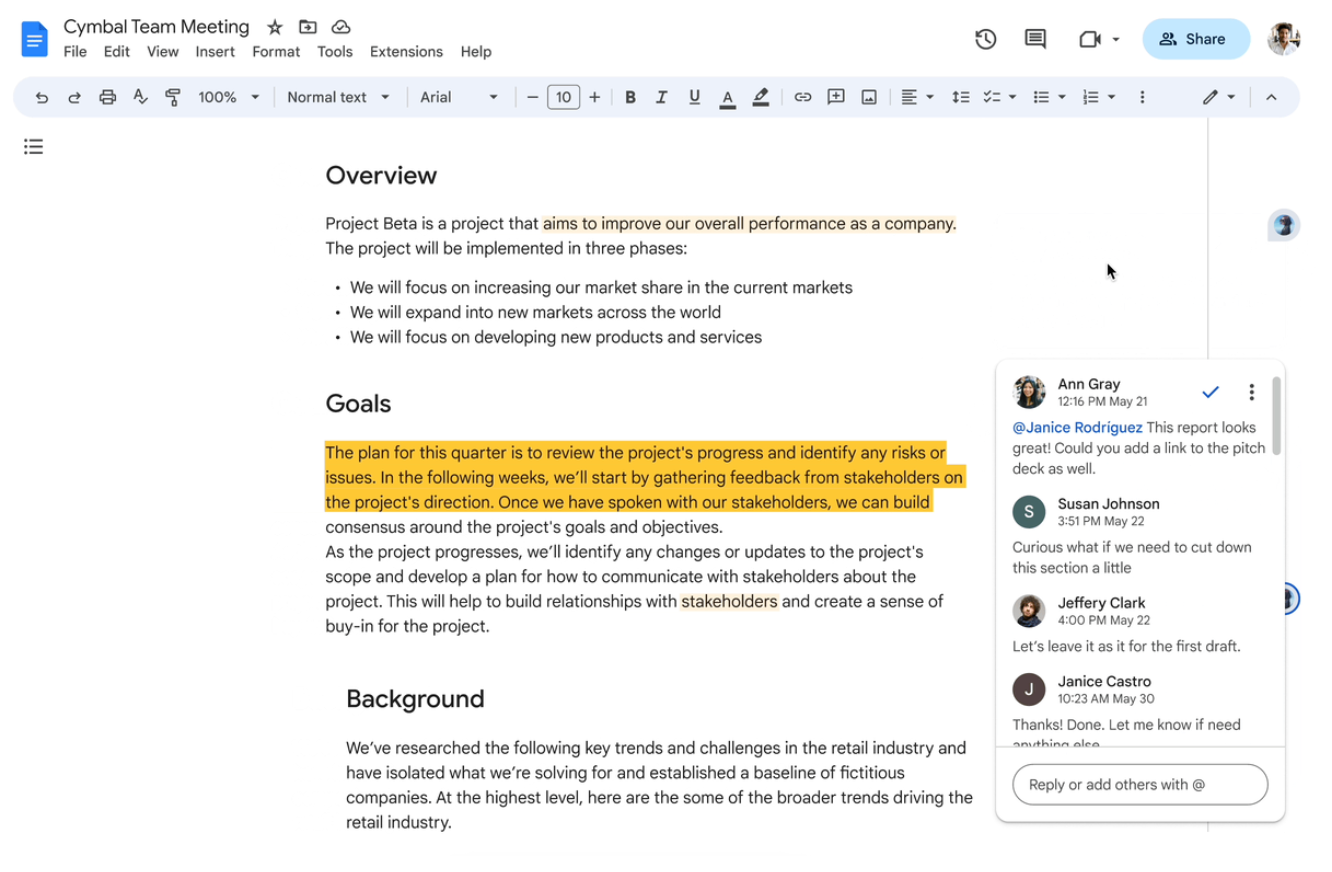Check the cloud save status icon
This screenshot has height=872, width=1332.
[341, 27]
